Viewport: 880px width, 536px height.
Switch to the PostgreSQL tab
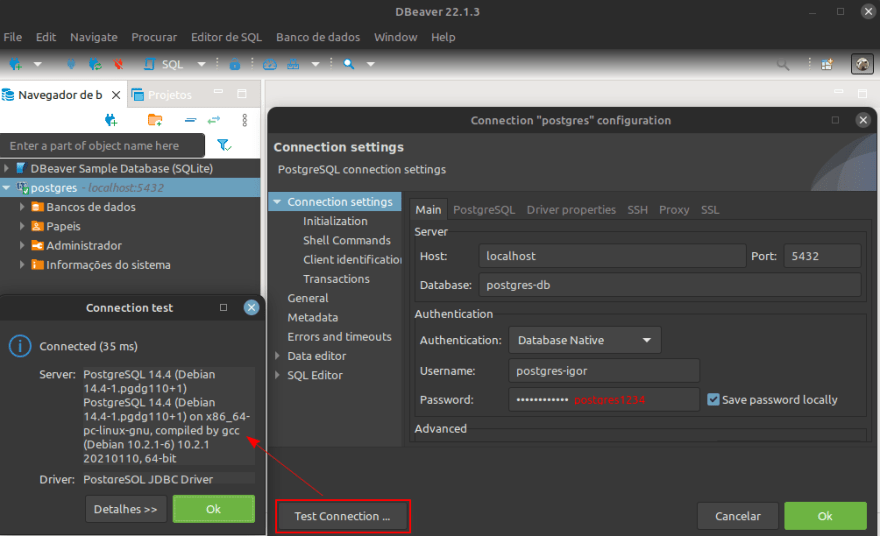tap(484, 209)
